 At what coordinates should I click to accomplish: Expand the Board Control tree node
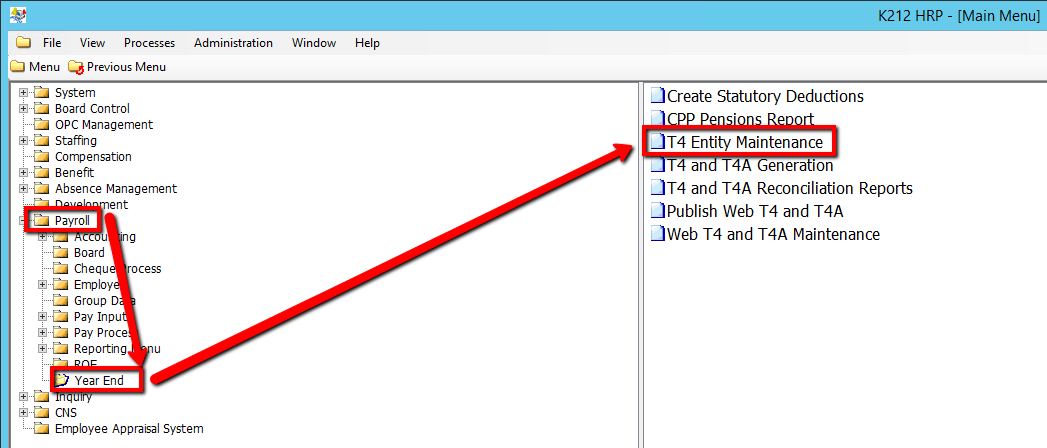click(x=24, y=109)
